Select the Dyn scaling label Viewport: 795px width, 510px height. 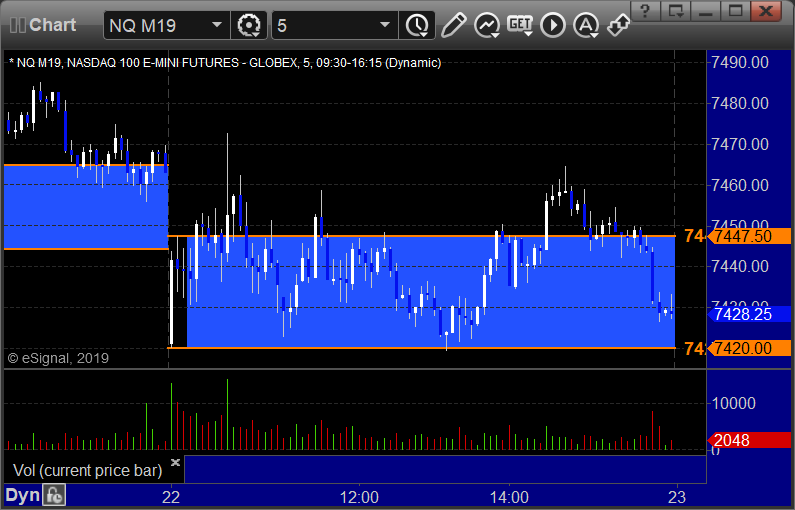coord(22,495)
